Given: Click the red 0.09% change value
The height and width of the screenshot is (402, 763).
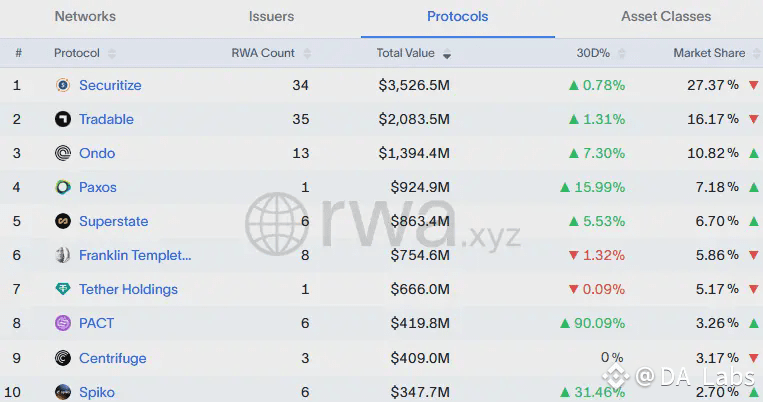Looking at the screenshot, I should coord(604,289).
